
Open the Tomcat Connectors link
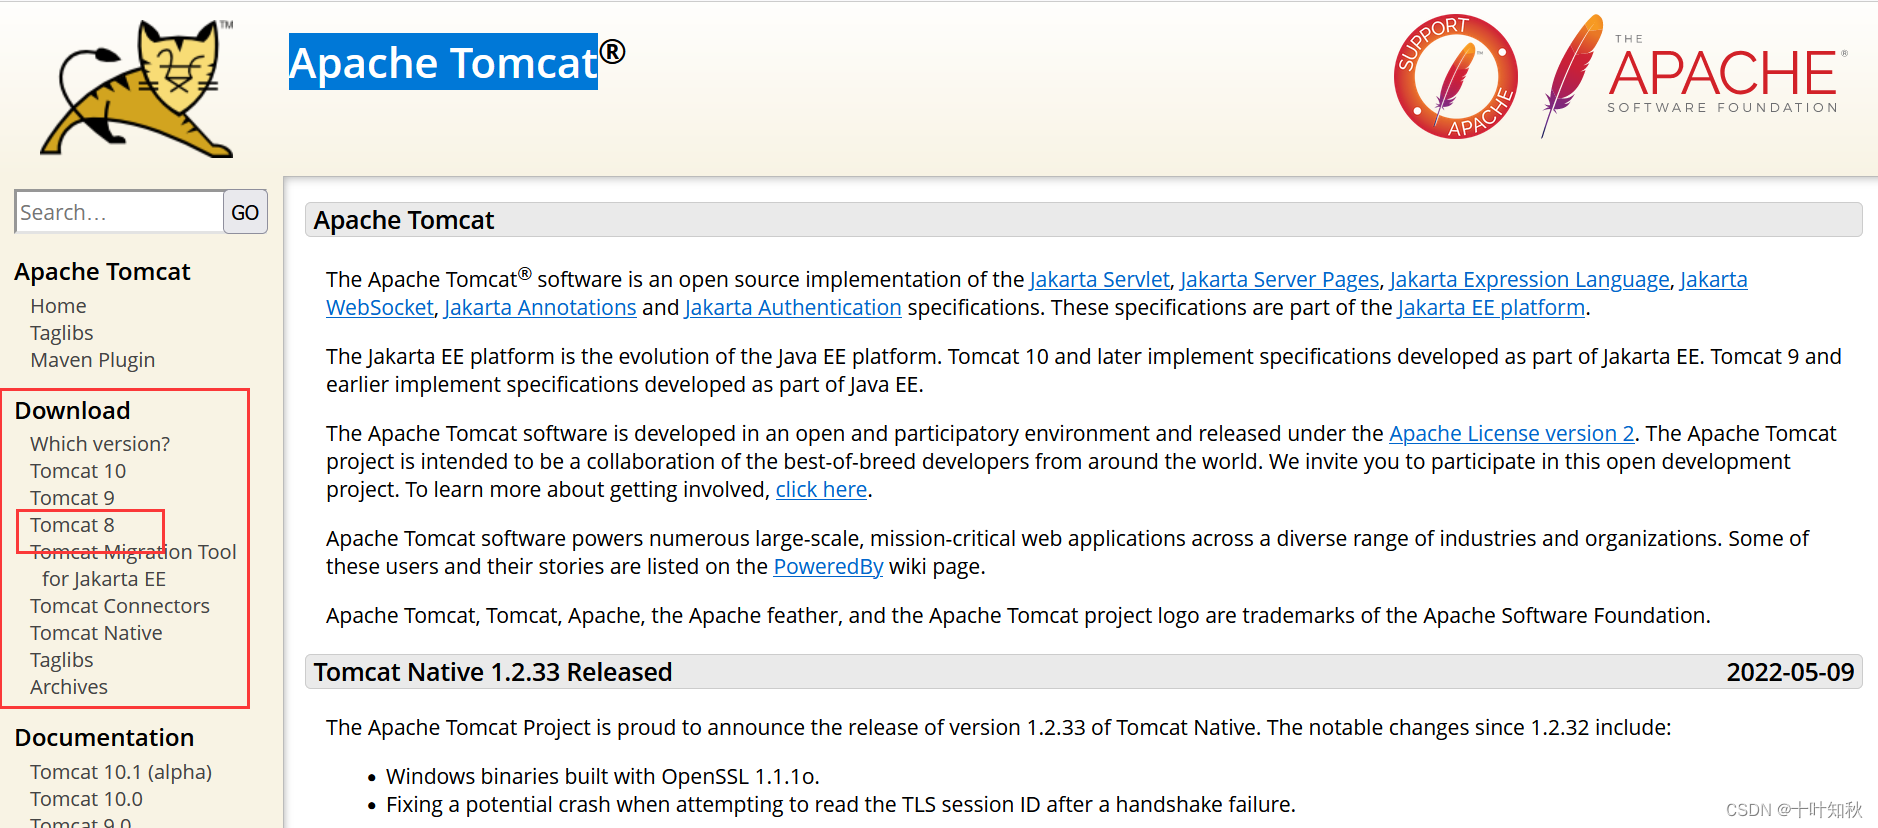120,606
